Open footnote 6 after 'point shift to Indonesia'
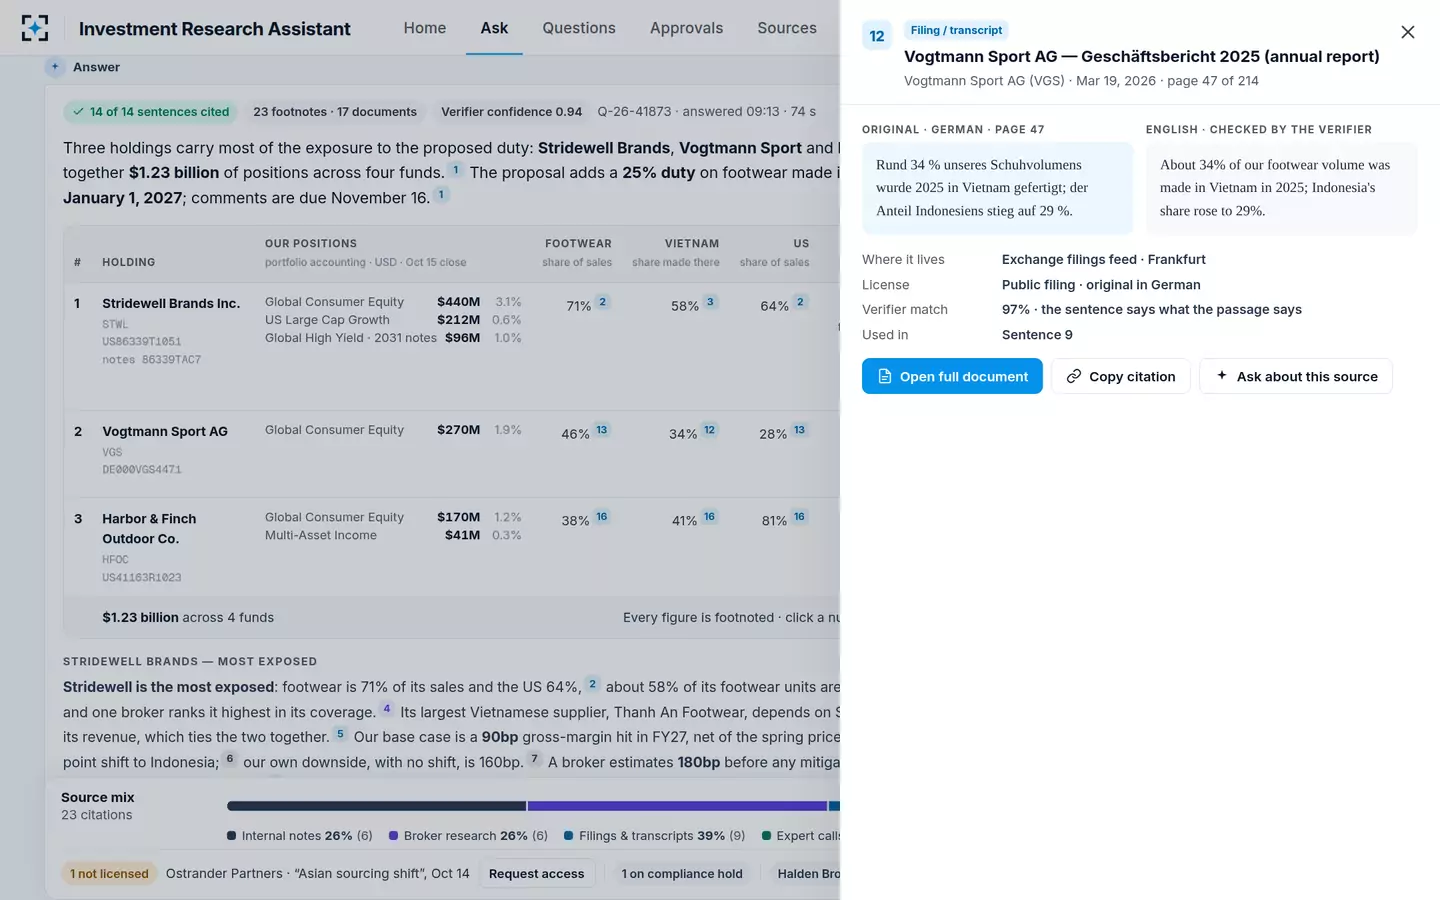This screenshot has width=1440, height=900. (x=230, y=759)
